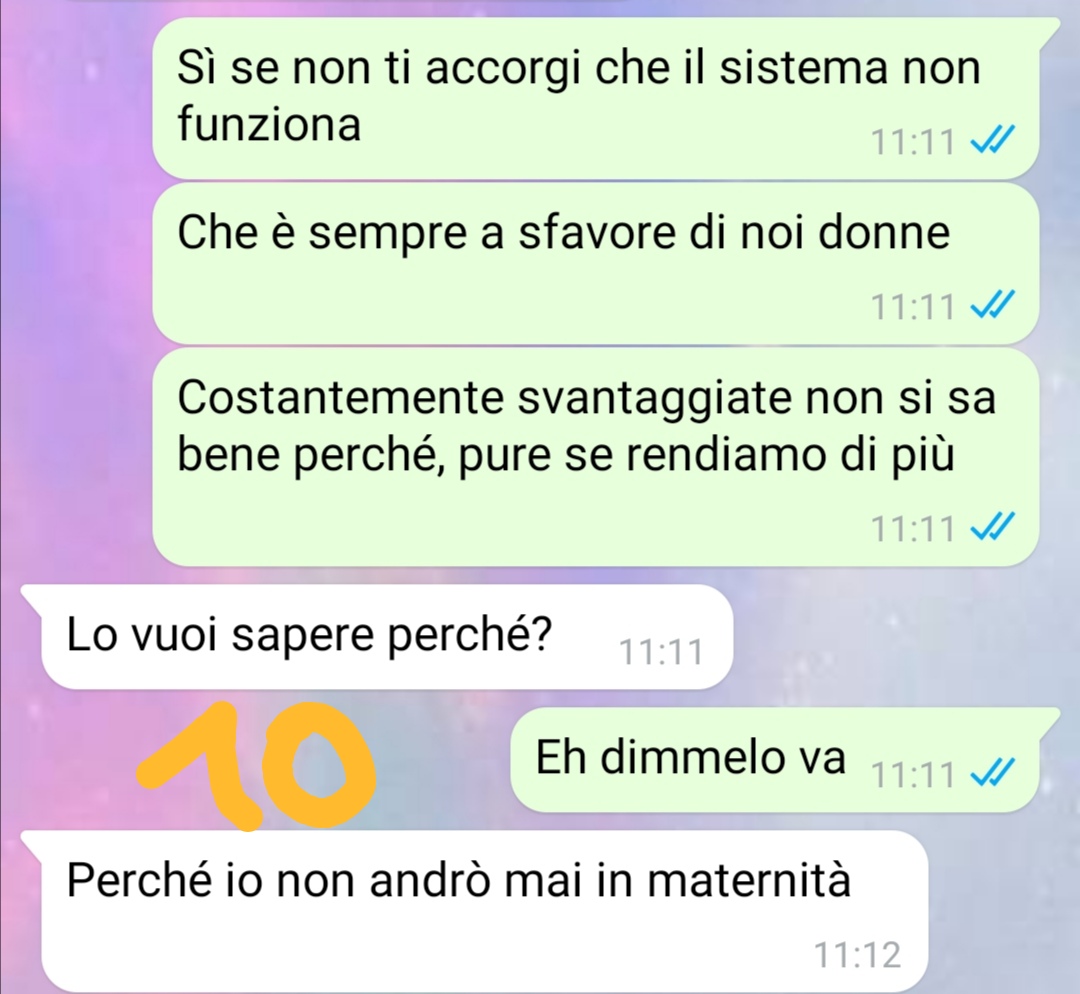Image resolution: width=1080 pixels, height=994 pixels.
Task: Select sent message 'Eh dimmelo va'
Action: [775, 760]
